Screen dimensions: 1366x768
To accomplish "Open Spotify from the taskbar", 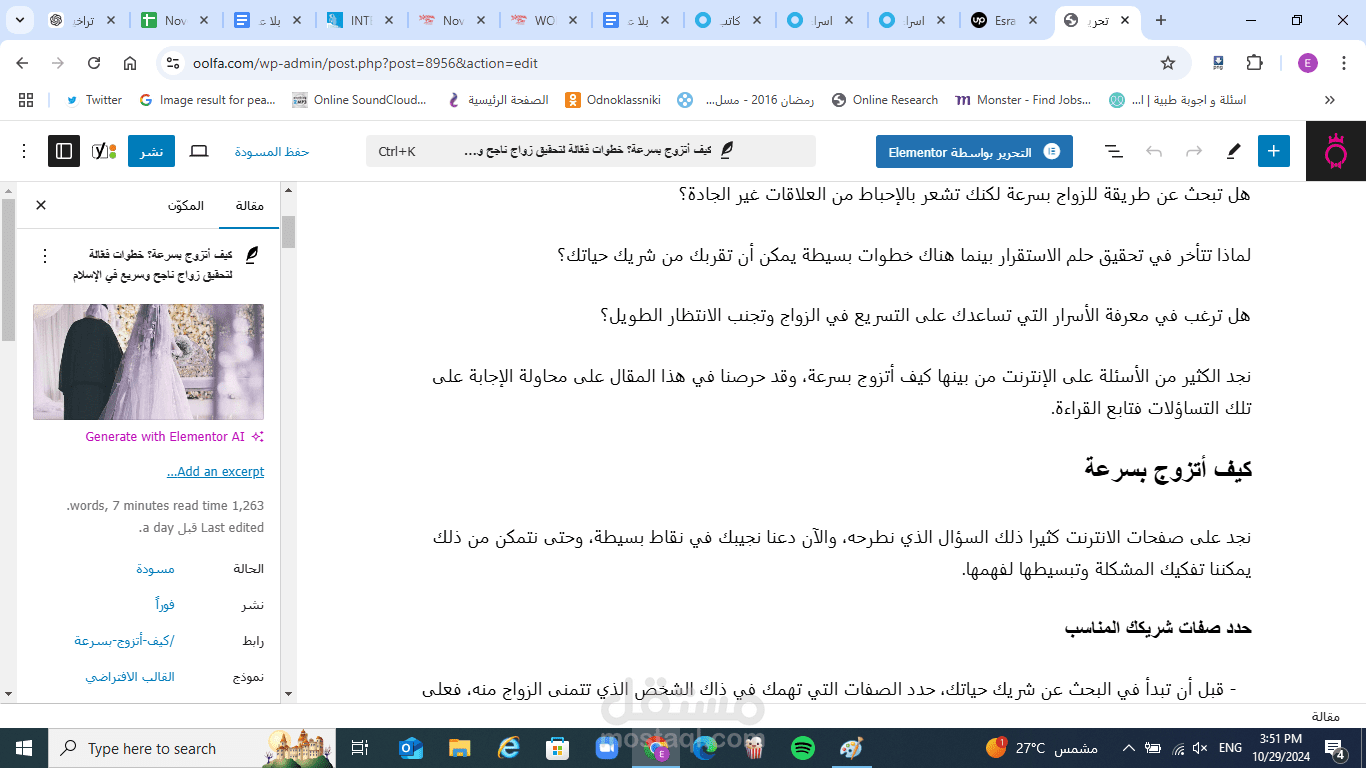I will coord(803,748).
